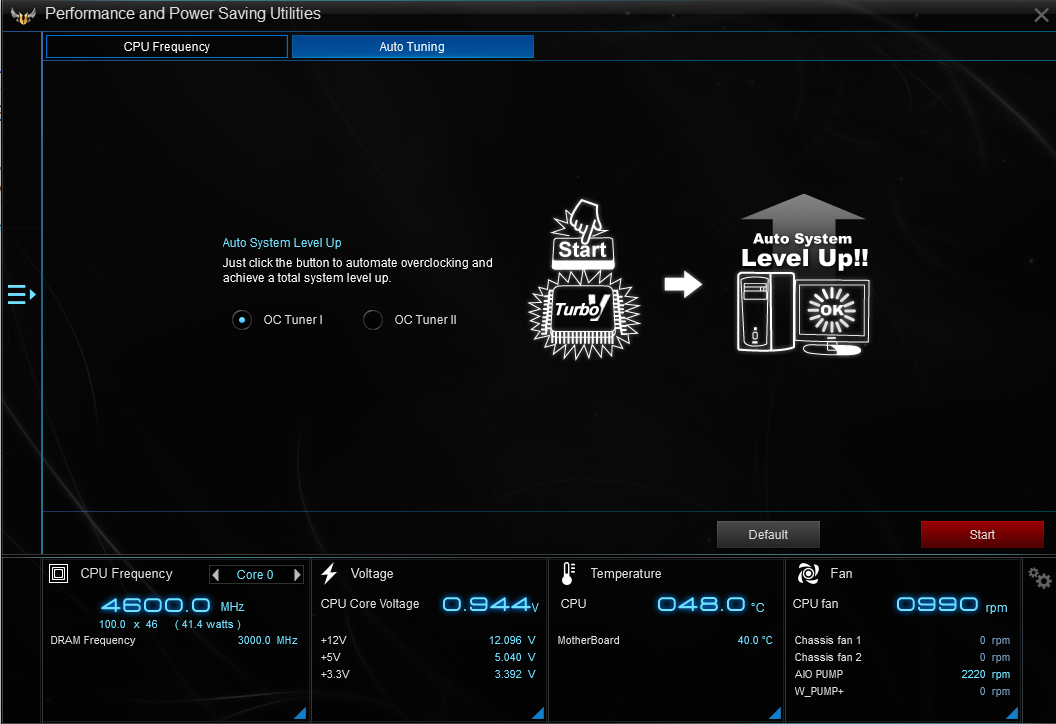Close the Performance and Power Saving window

[1041, 15]
